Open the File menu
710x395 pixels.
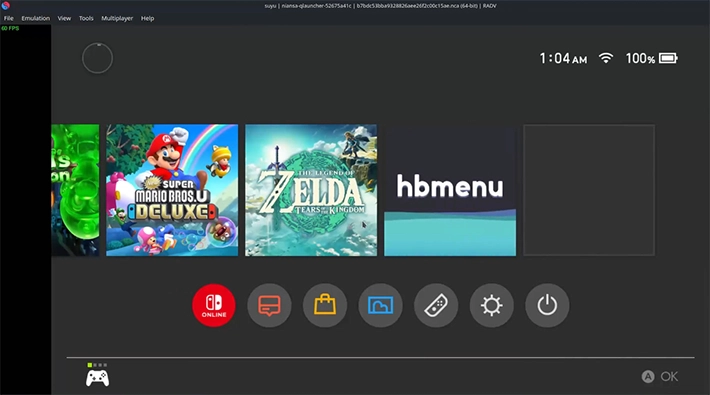9,18
